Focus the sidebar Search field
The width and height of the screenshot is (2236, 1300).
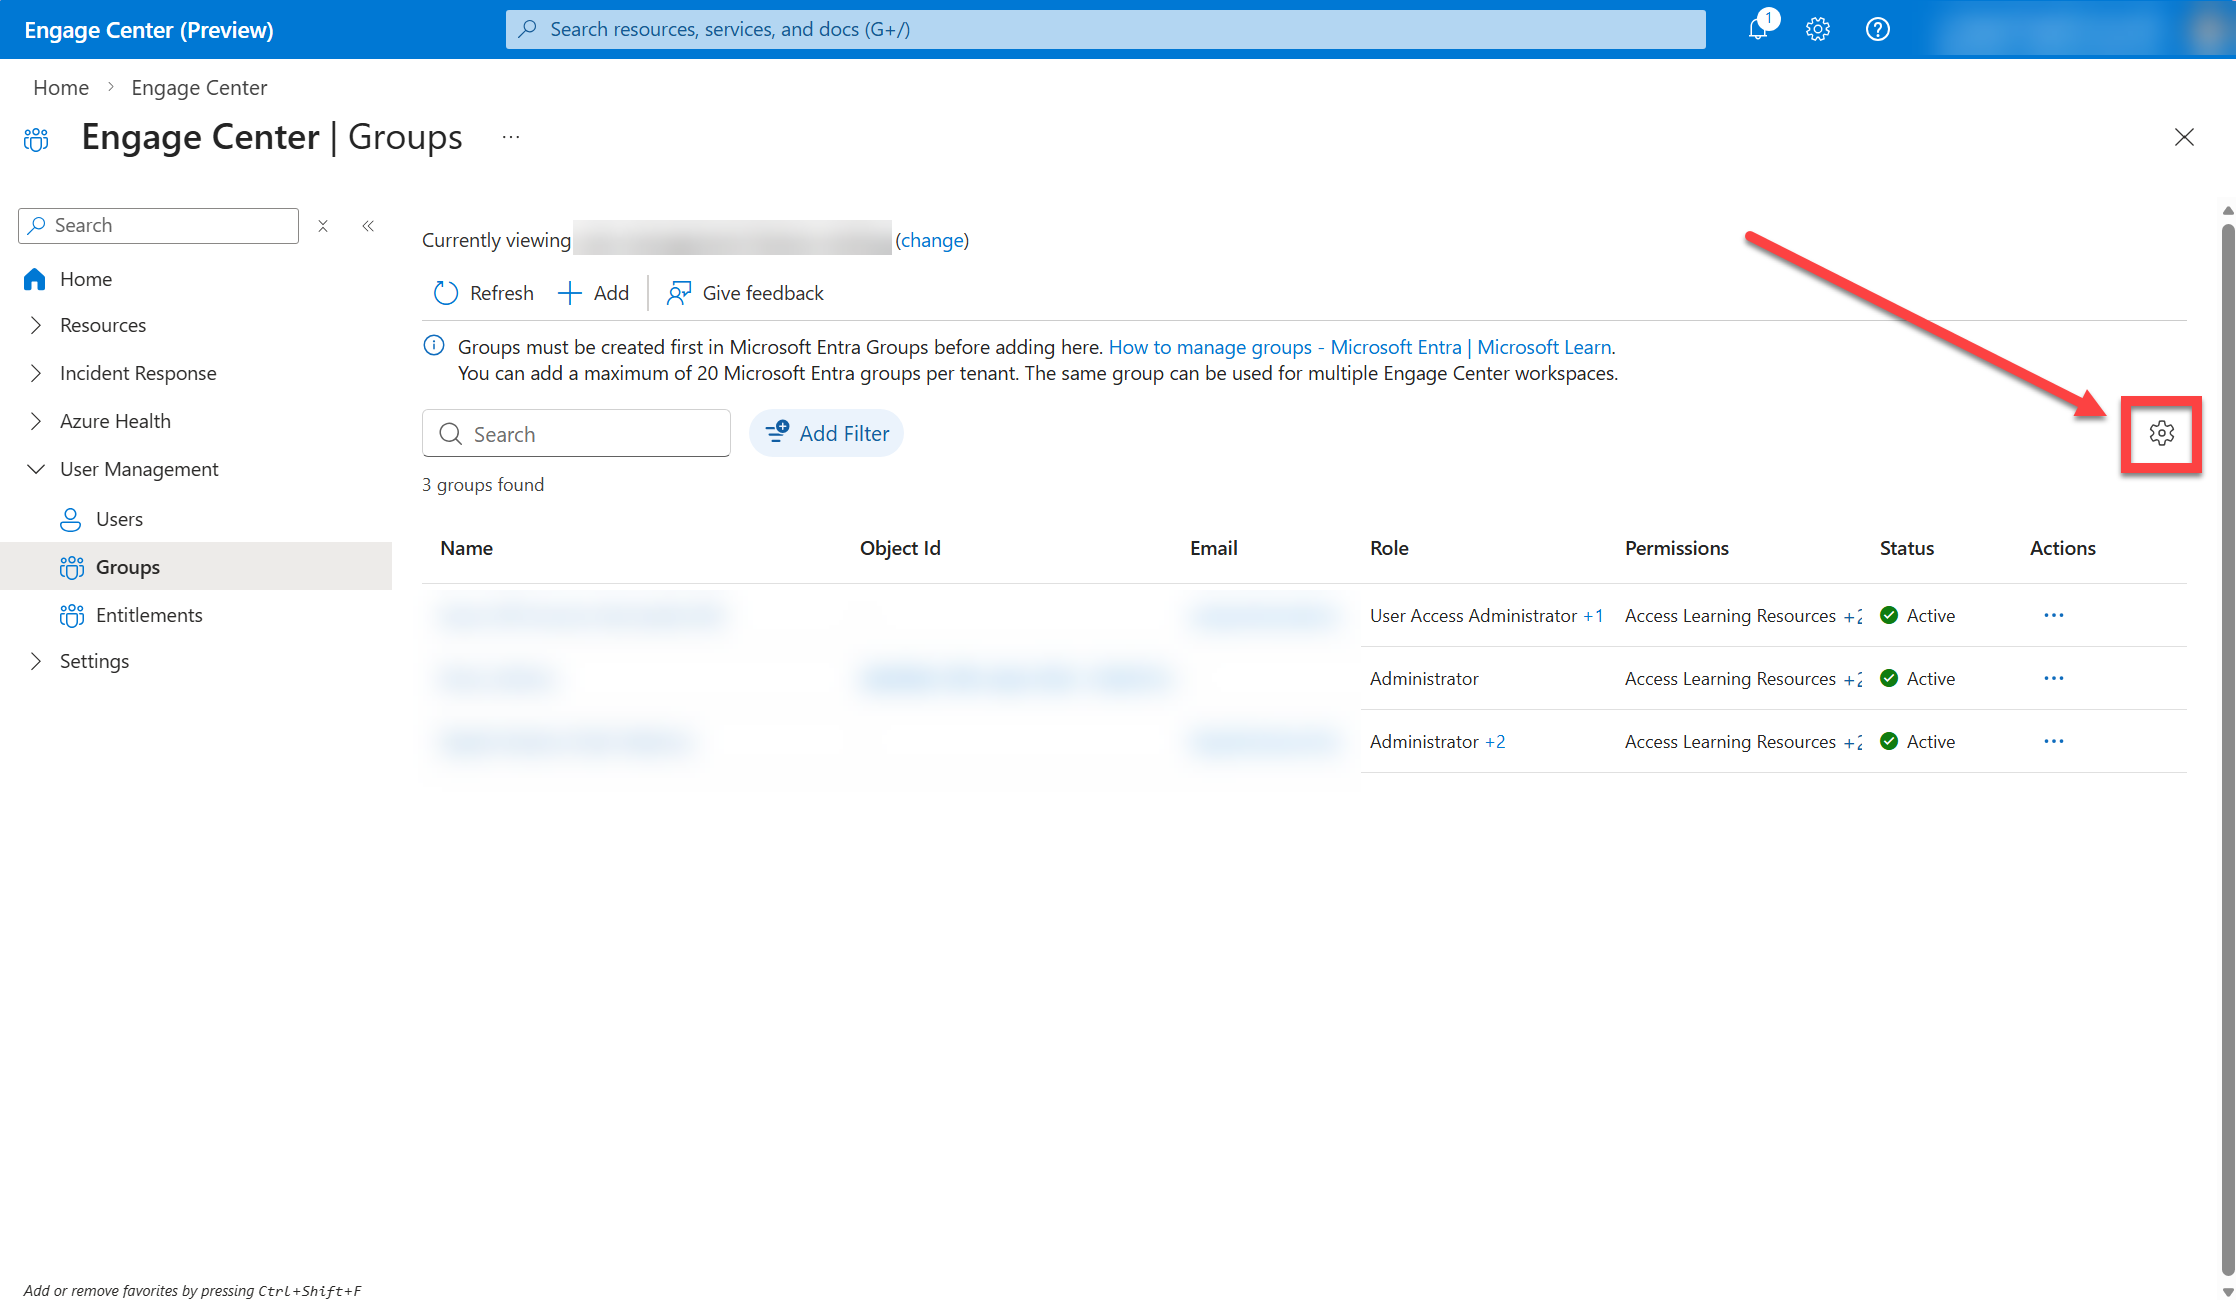pos(158,226)
